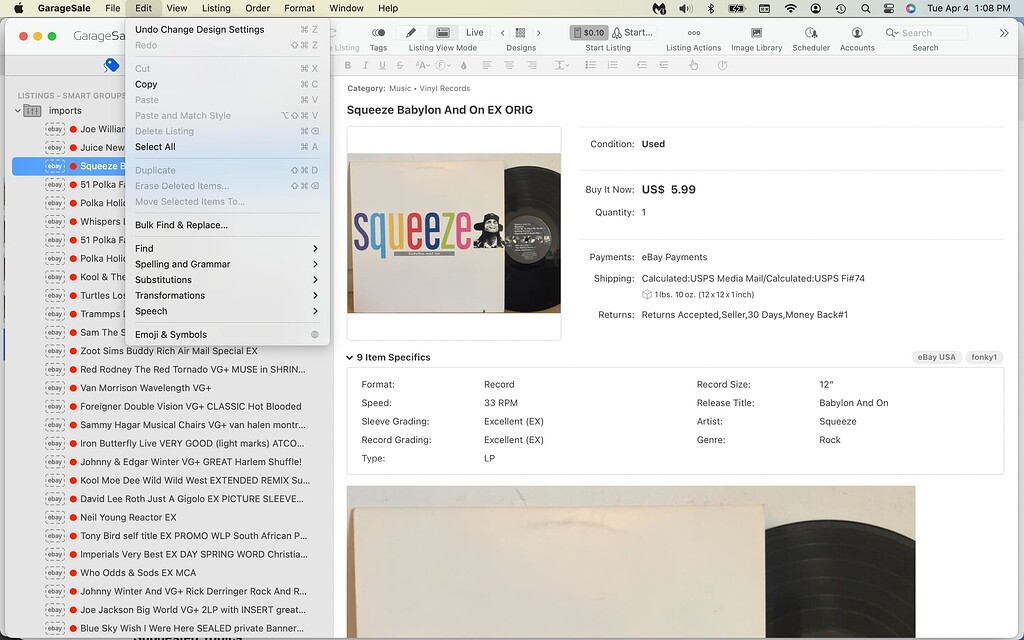Image resolution: width=1024 pixels, height=640 pixels.
Task: Open Emoji & Symbols
Action: (227, 334)
